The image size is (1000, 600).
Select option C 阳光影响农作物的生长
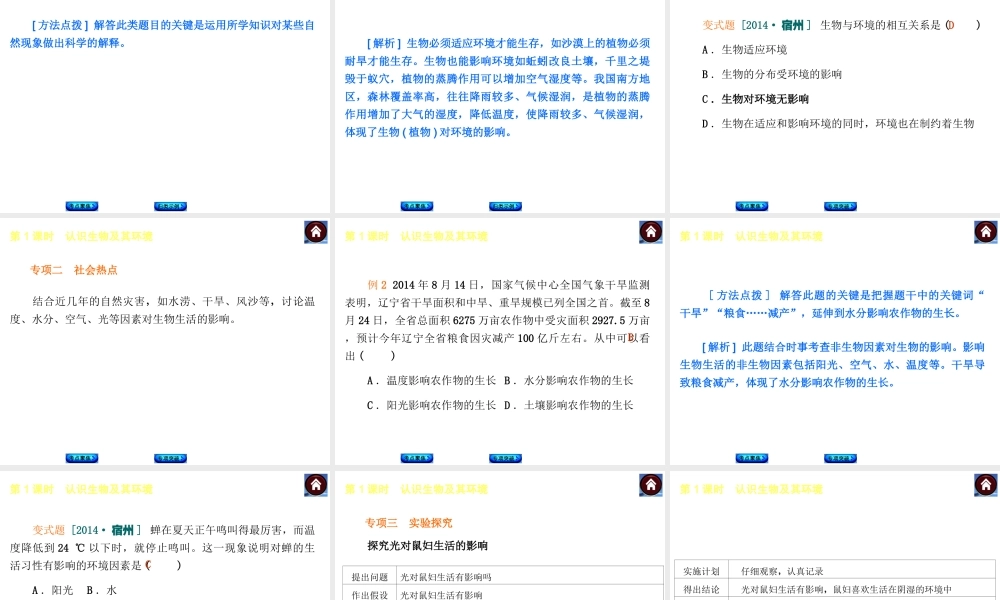point(431,405)
